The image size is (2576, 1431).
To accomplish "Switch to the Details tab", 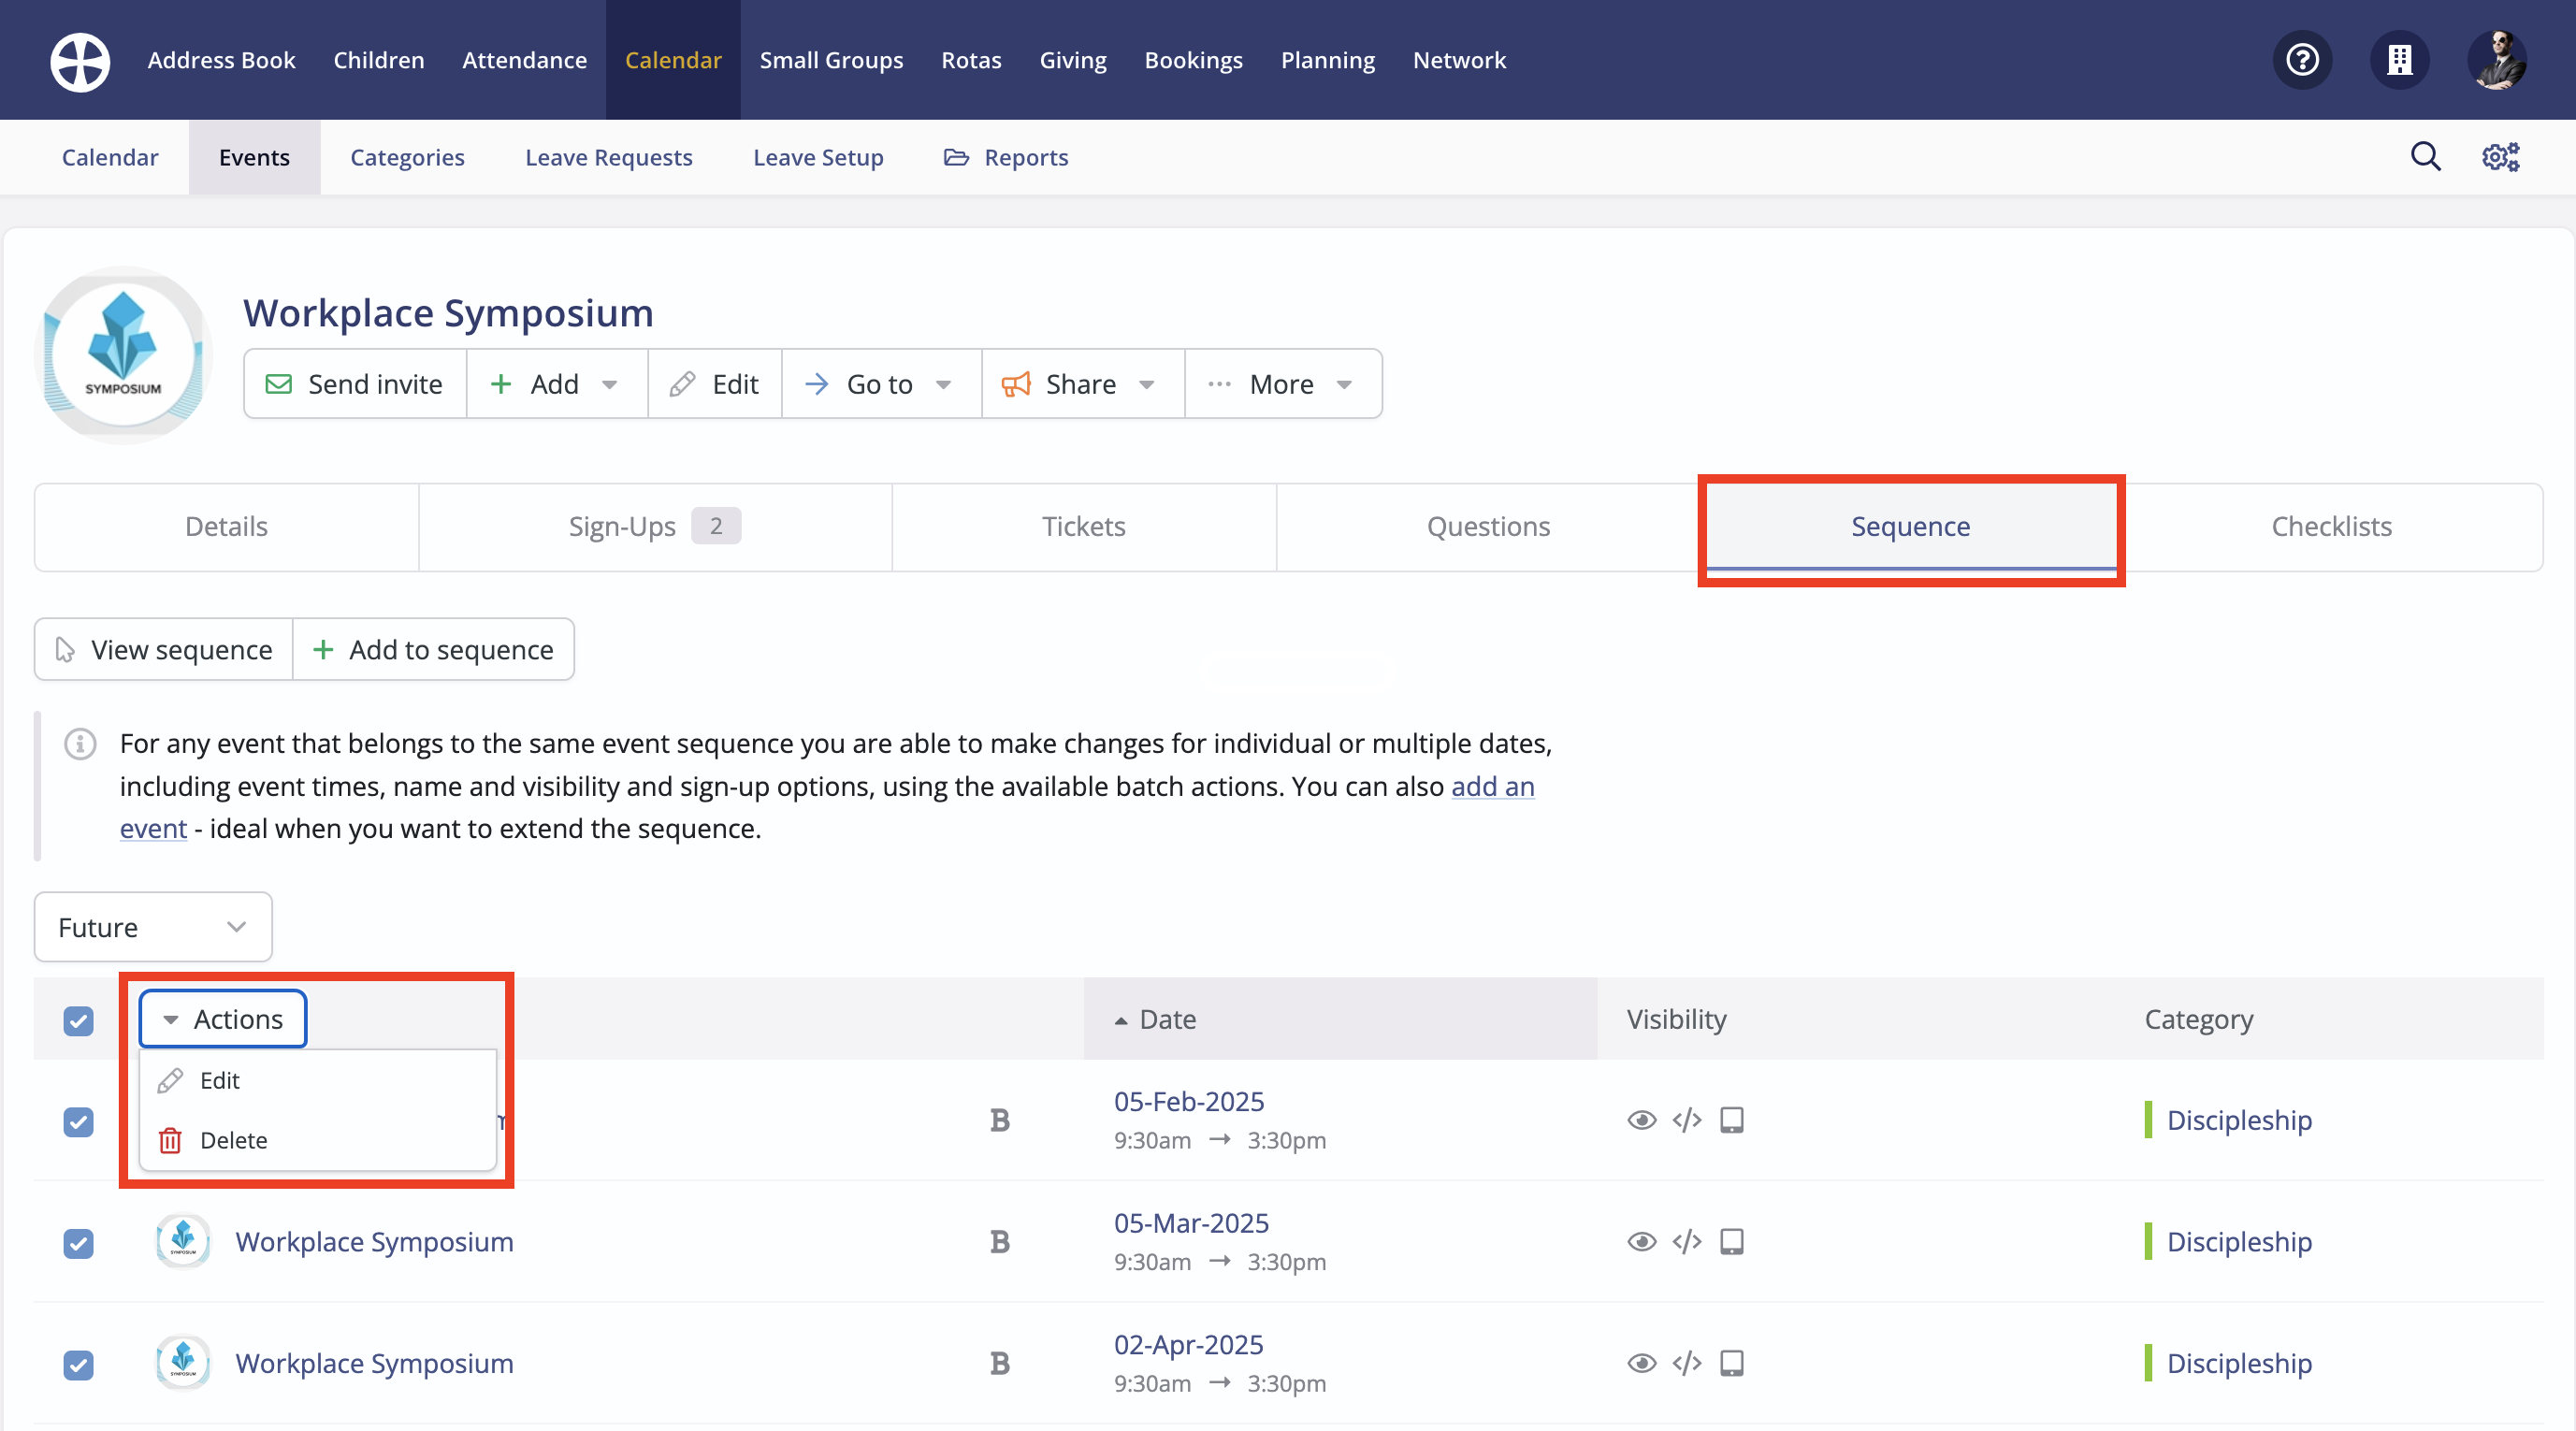I will (x=226, y=527).
